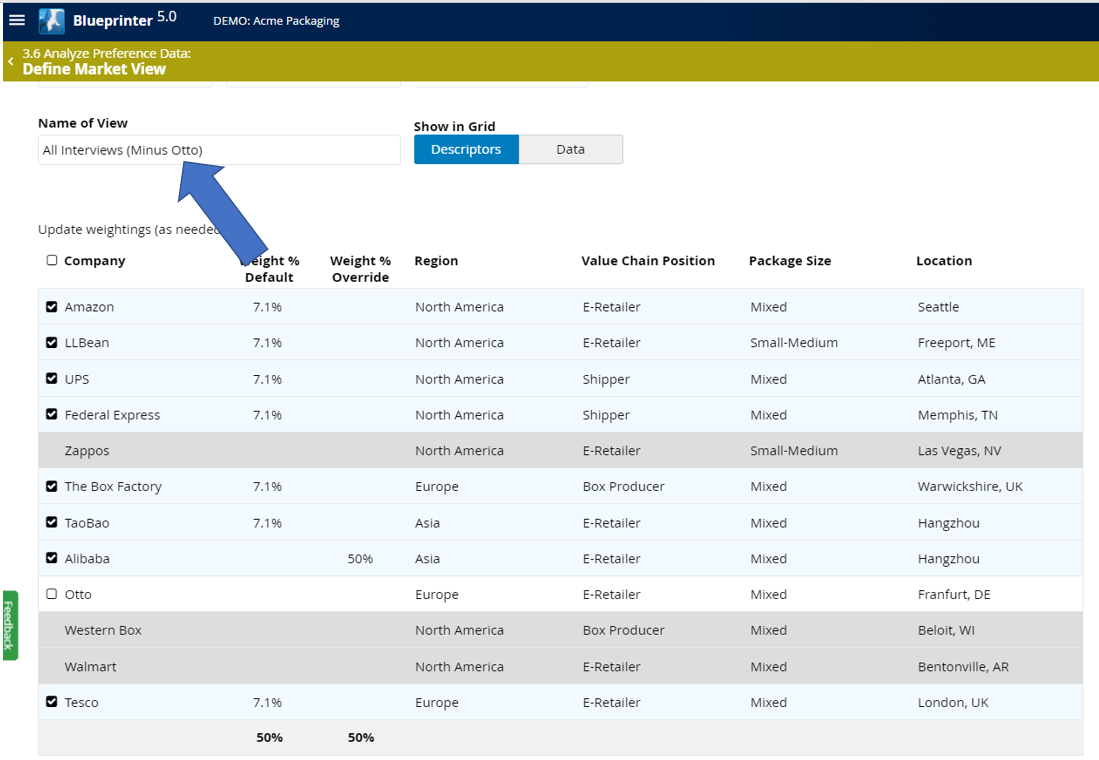Check the Otto checkbox
The height and width of the screenshot is (760, 1099).
[52, 594]
